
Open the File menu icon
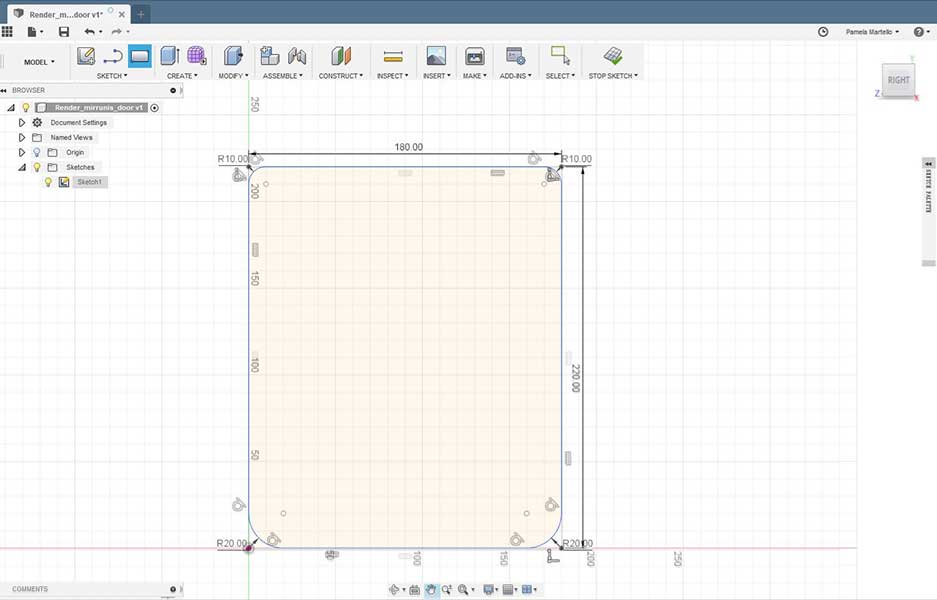click(32, 31)
